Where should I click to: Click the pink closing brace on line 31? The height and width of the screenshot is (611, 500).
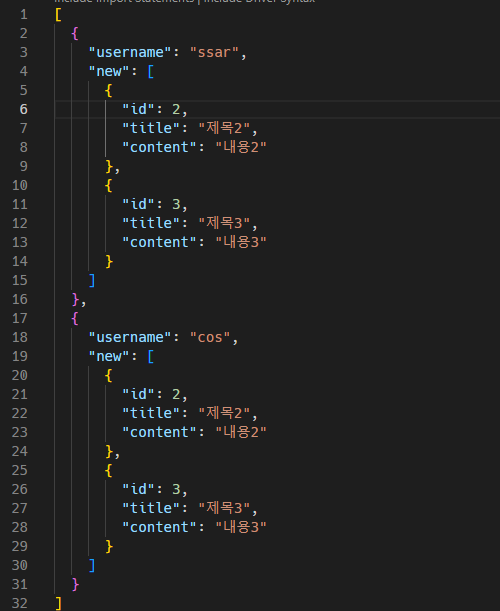[x=76, y=585]
